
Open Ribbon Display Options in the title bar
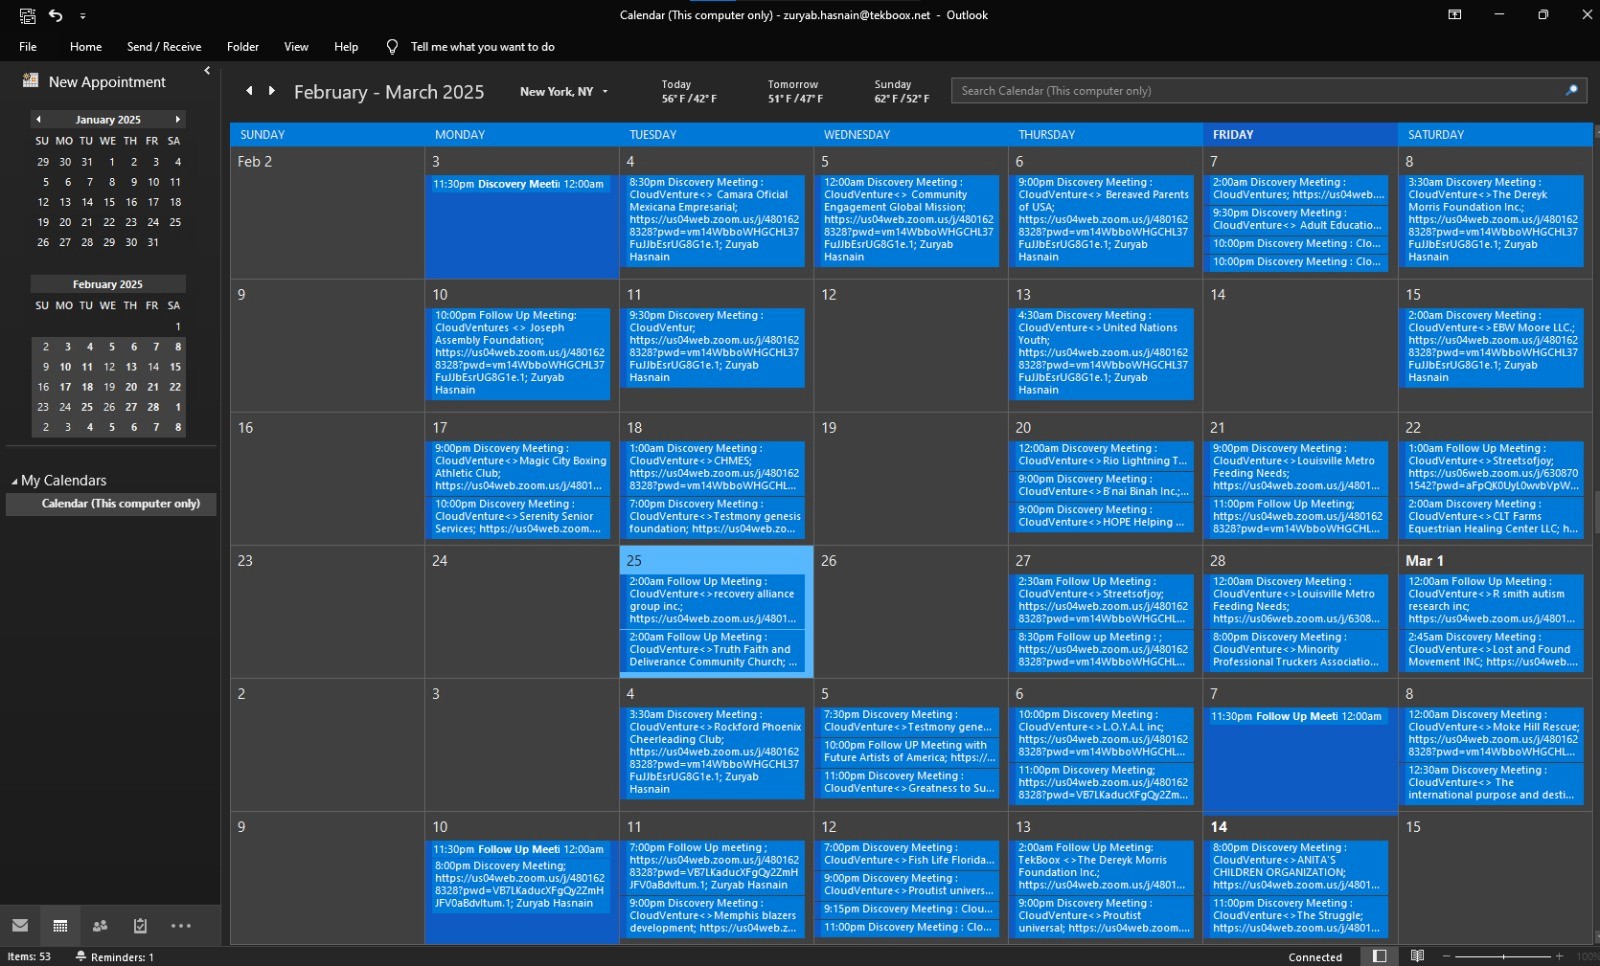(x=1455, y=15)
